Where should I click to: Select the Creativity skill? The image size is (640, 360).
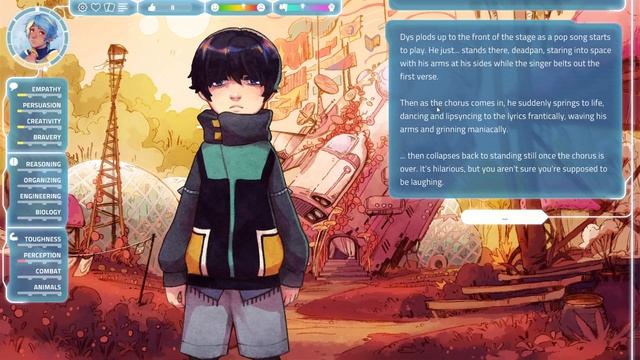[40, 123]
